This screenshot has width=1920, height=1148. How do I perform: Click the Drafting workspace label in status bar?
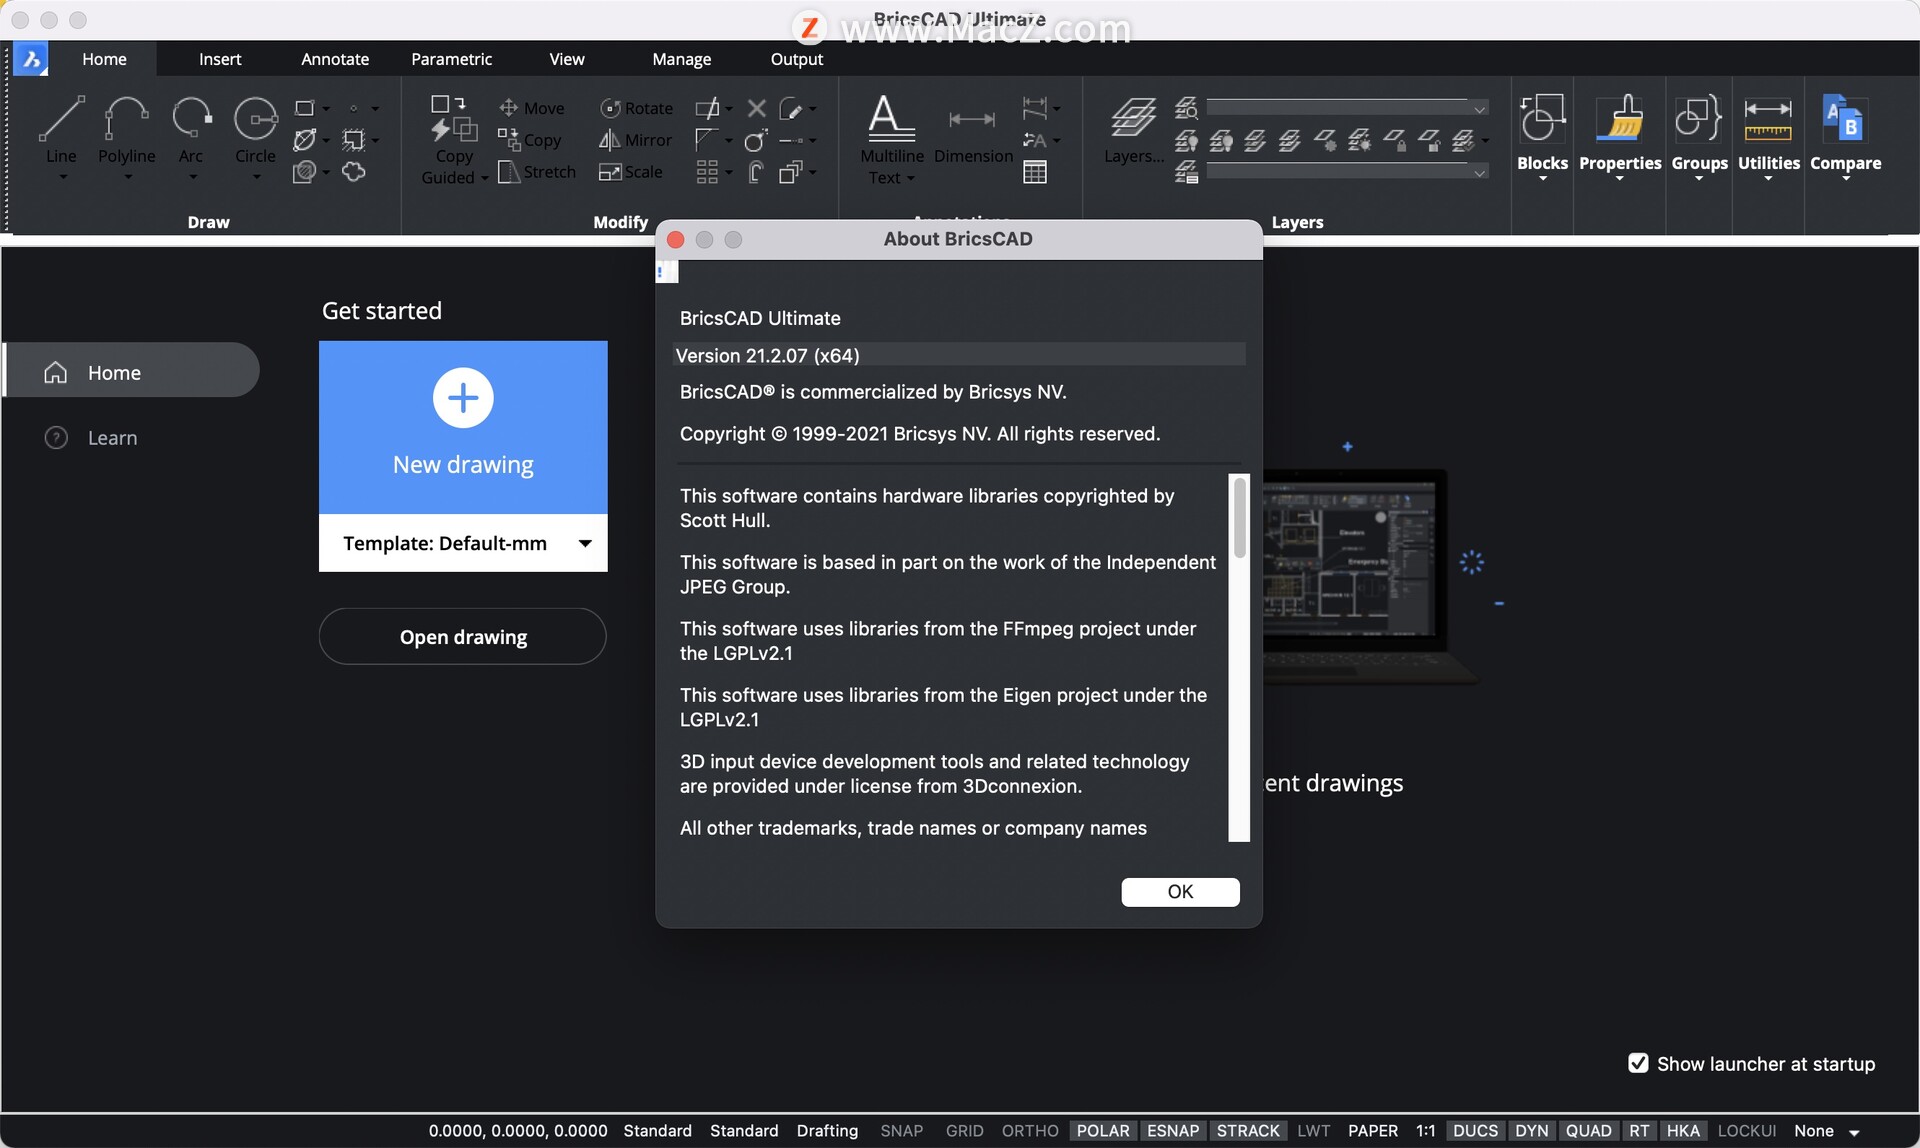click(827, 1130)
